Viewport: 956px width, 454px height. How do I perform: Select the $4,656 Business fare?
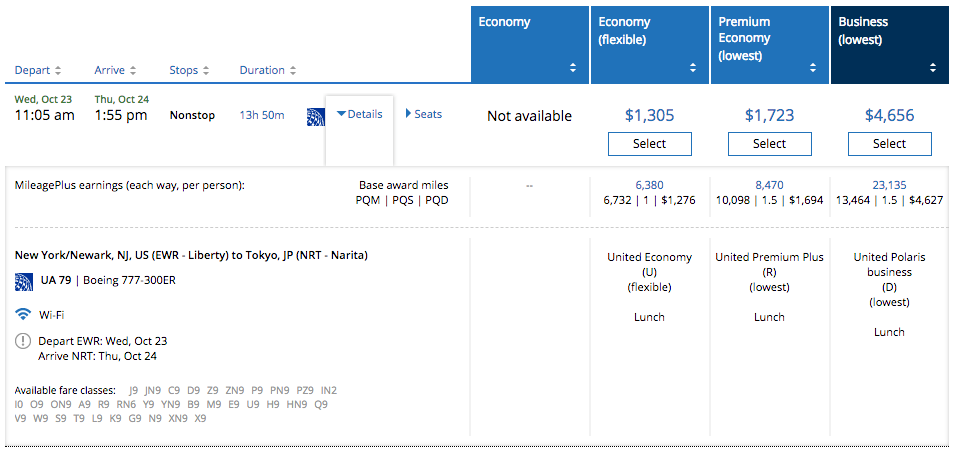coord(889,144)
